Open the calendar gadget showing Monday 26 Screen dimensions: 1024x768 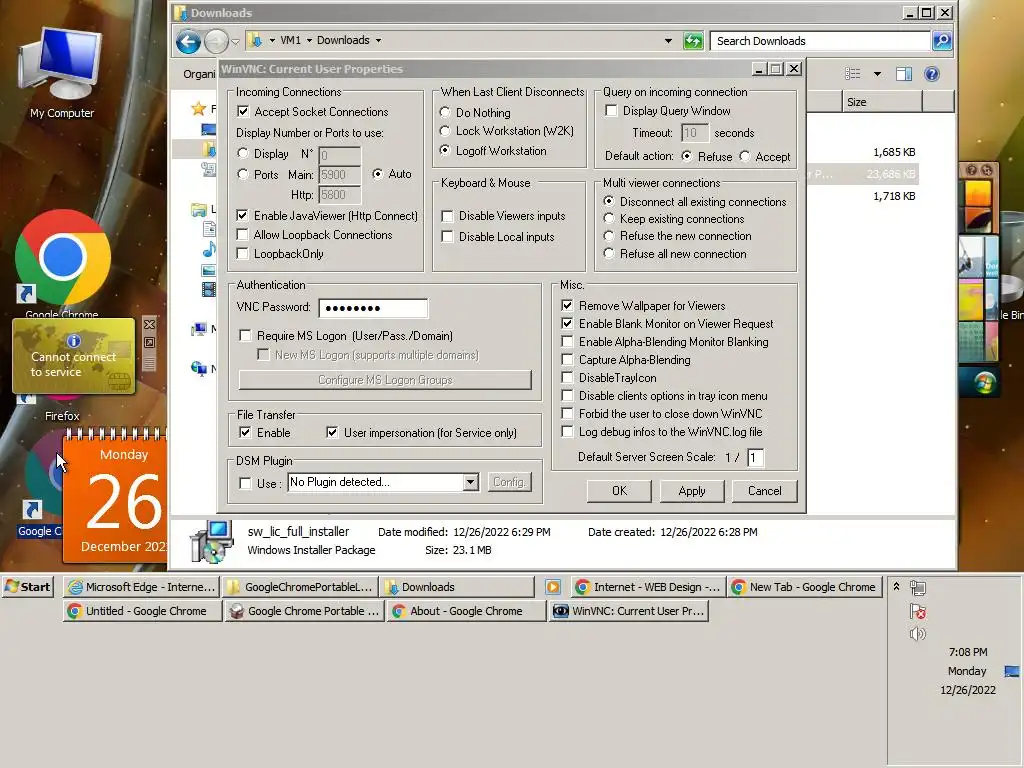[115, 496]
